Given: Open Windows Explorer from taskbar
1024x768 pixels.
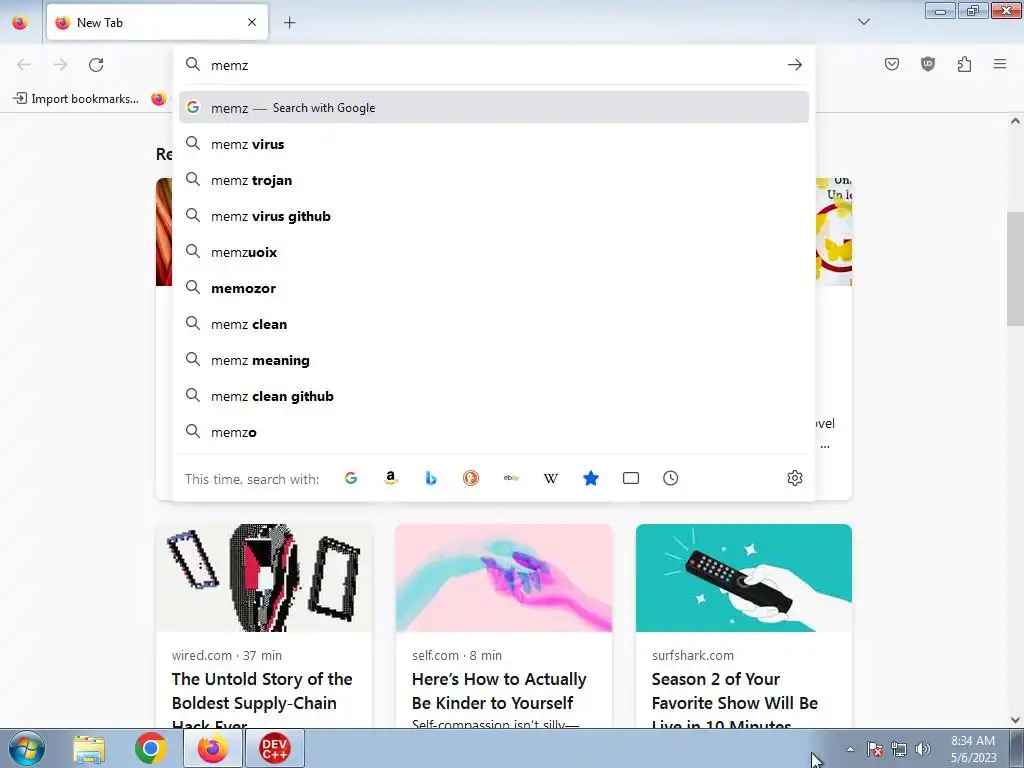Looking at the screenshot, I should click(x=89, y=748).
